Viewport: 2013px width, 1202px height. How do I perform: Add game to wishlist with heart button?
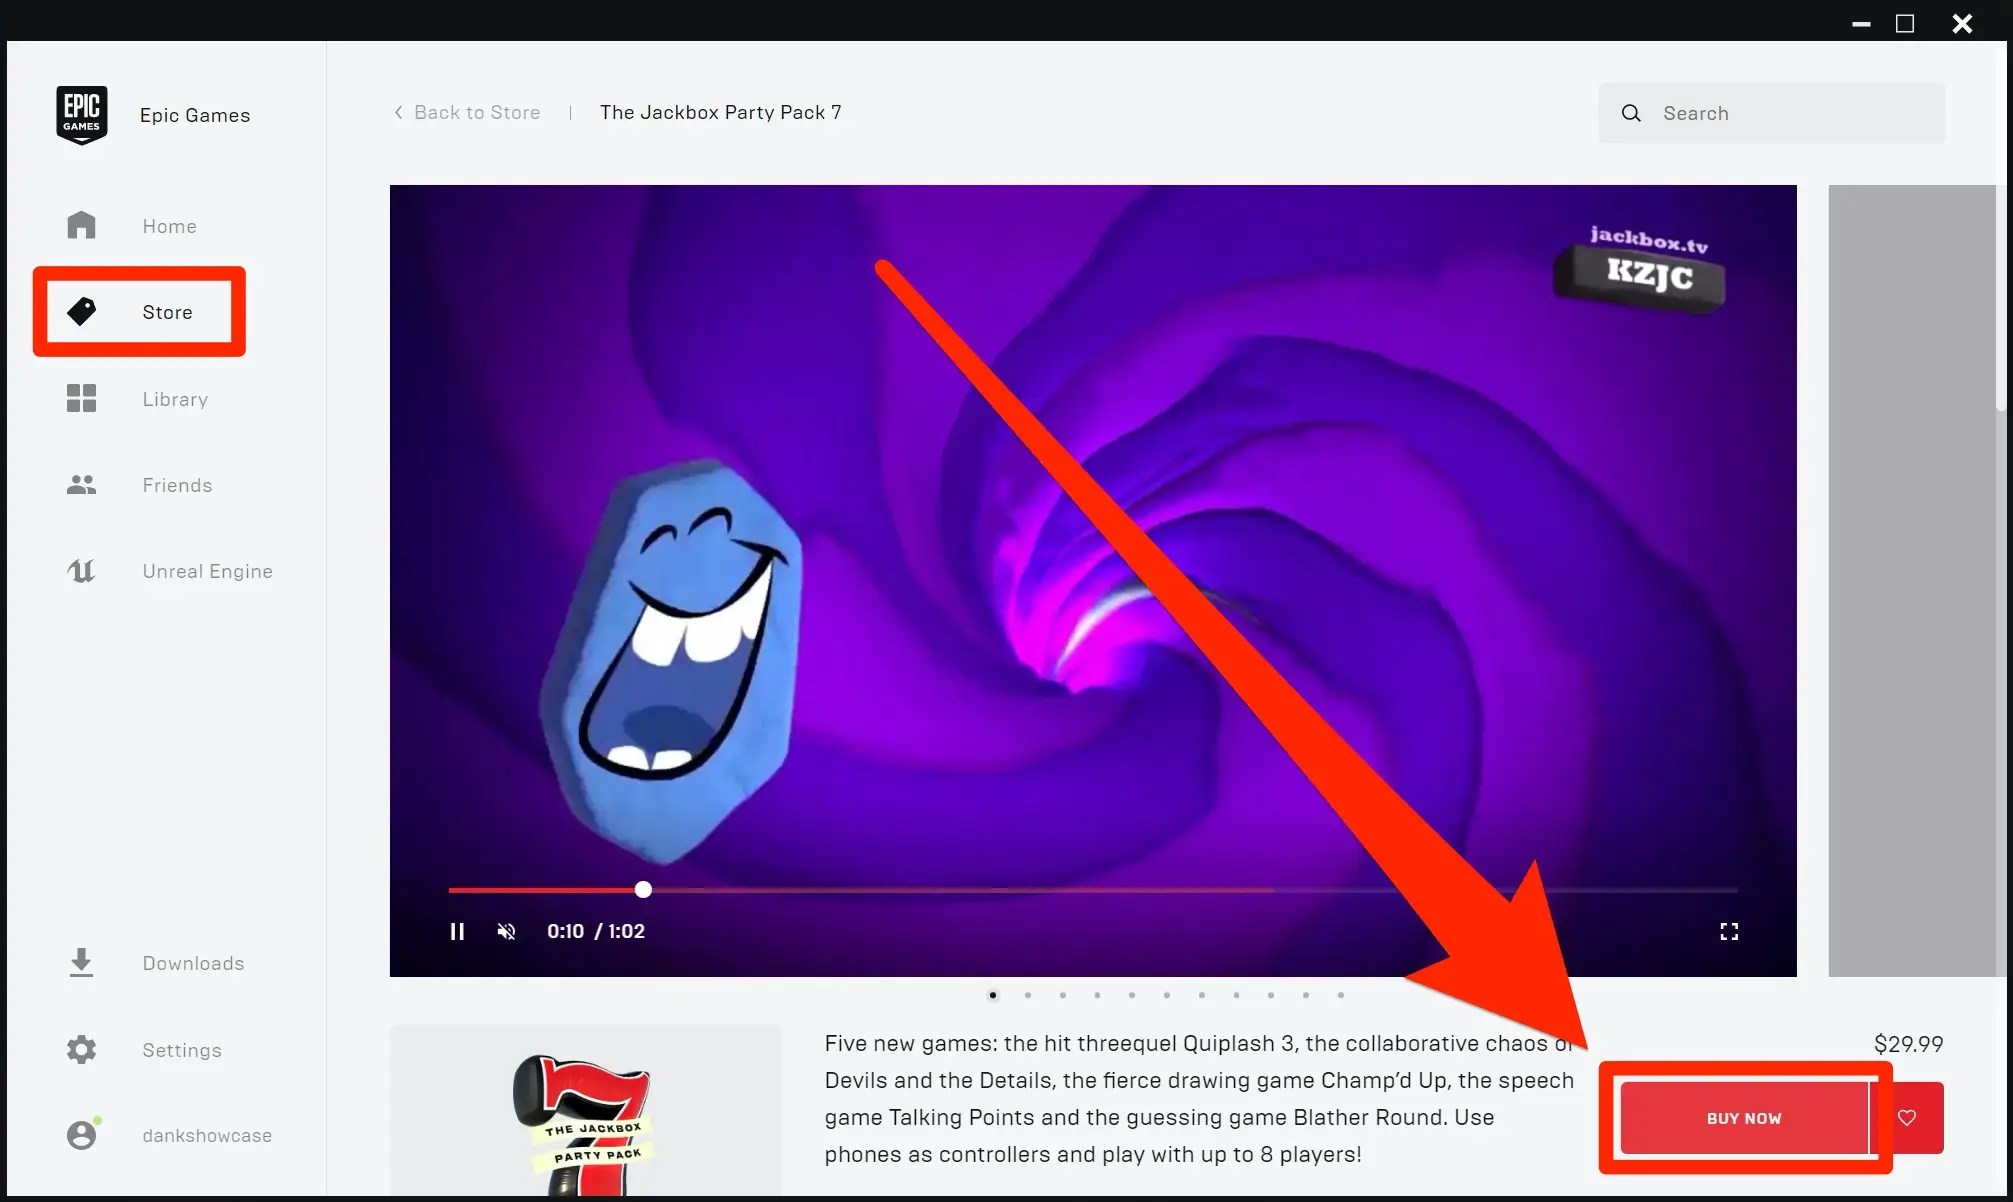pyautogui.click(x=1907, y=1118)
